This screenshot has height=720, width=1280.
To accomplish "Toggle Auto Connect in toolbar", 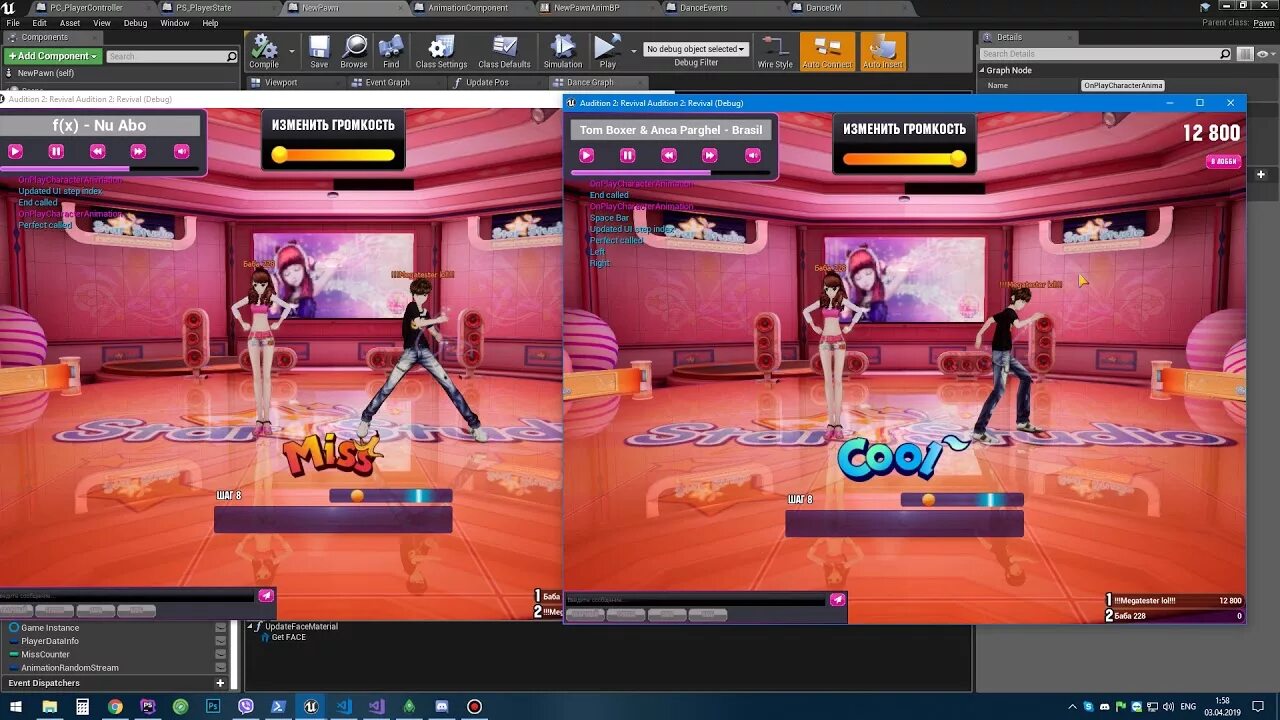I will pos(827,52).
